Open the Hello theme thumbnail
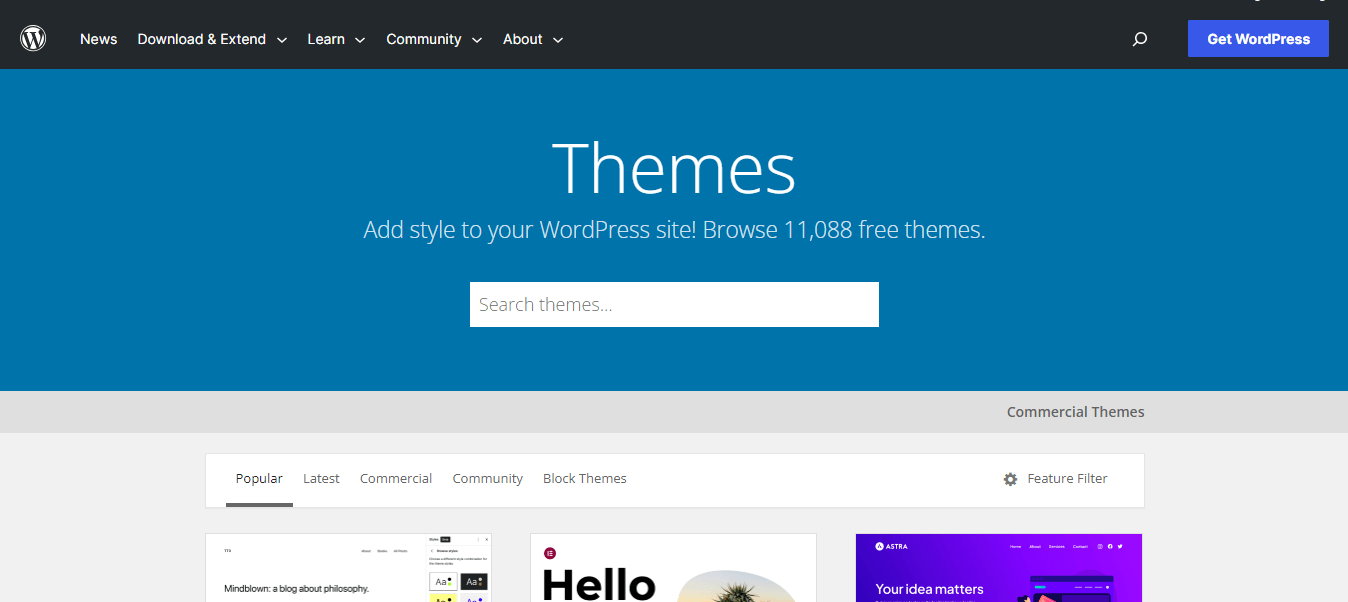1348x602 pixels. 673,568
